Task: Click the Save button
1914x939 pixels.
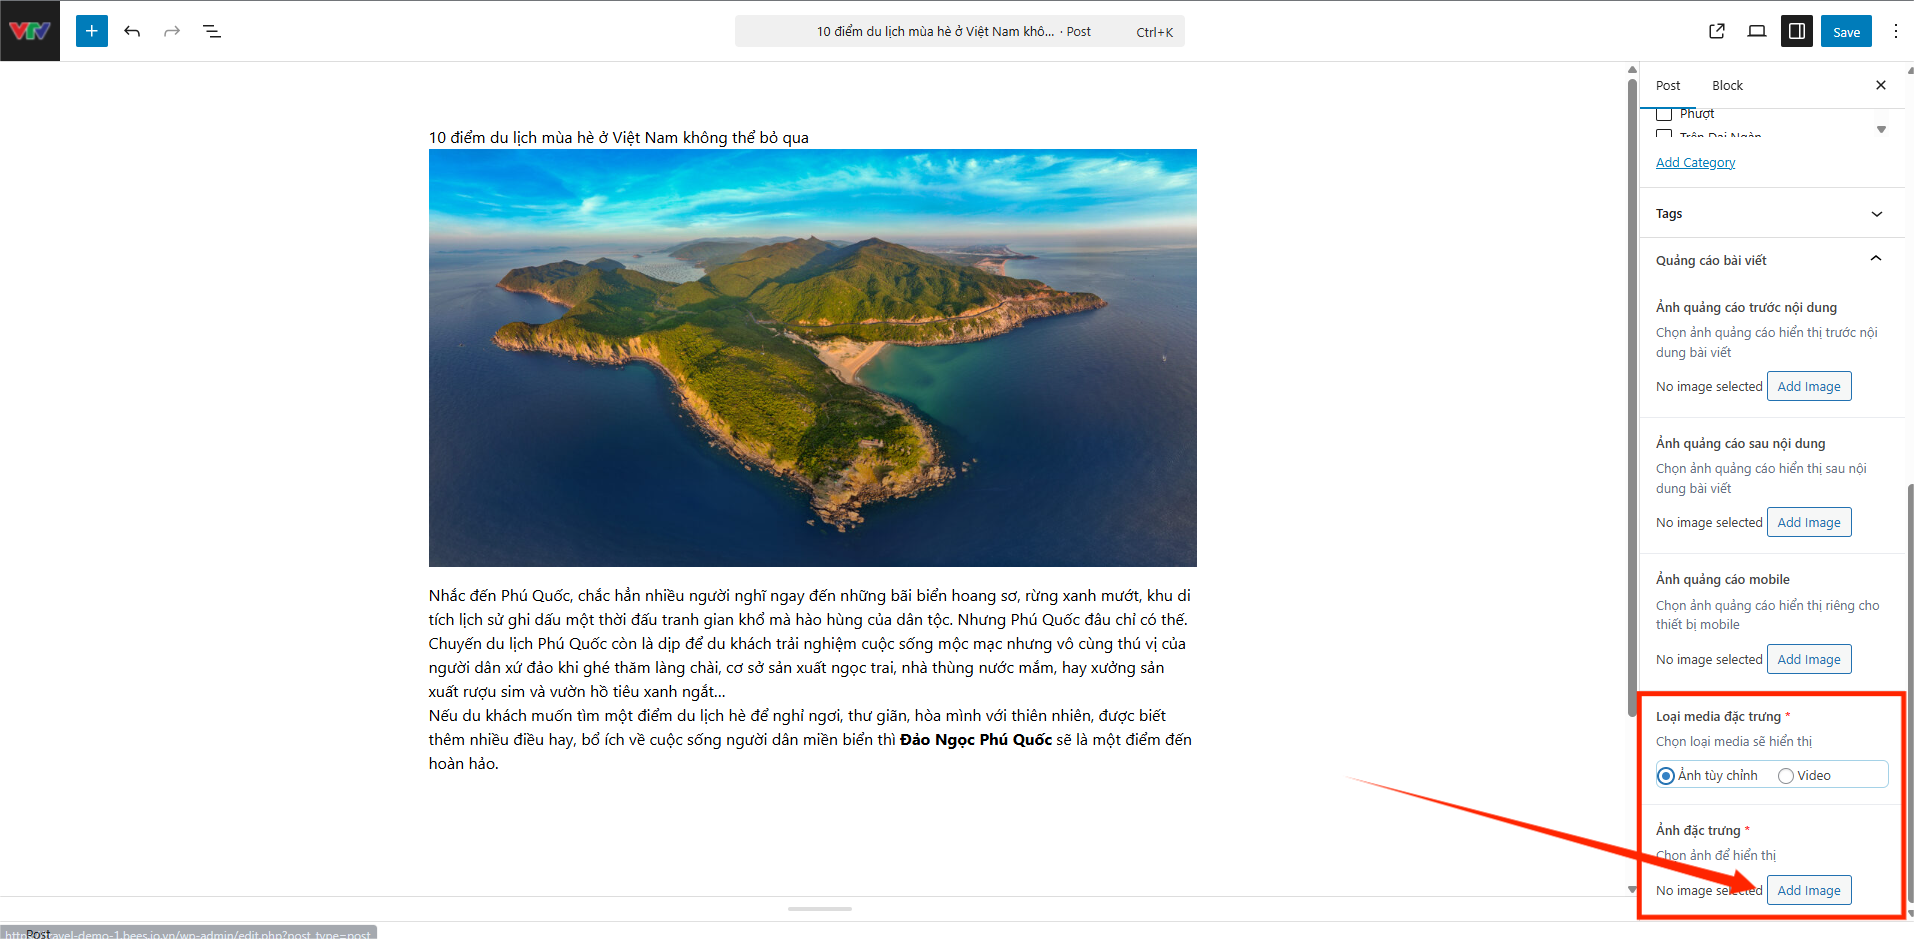Action: click(1846, 32)
